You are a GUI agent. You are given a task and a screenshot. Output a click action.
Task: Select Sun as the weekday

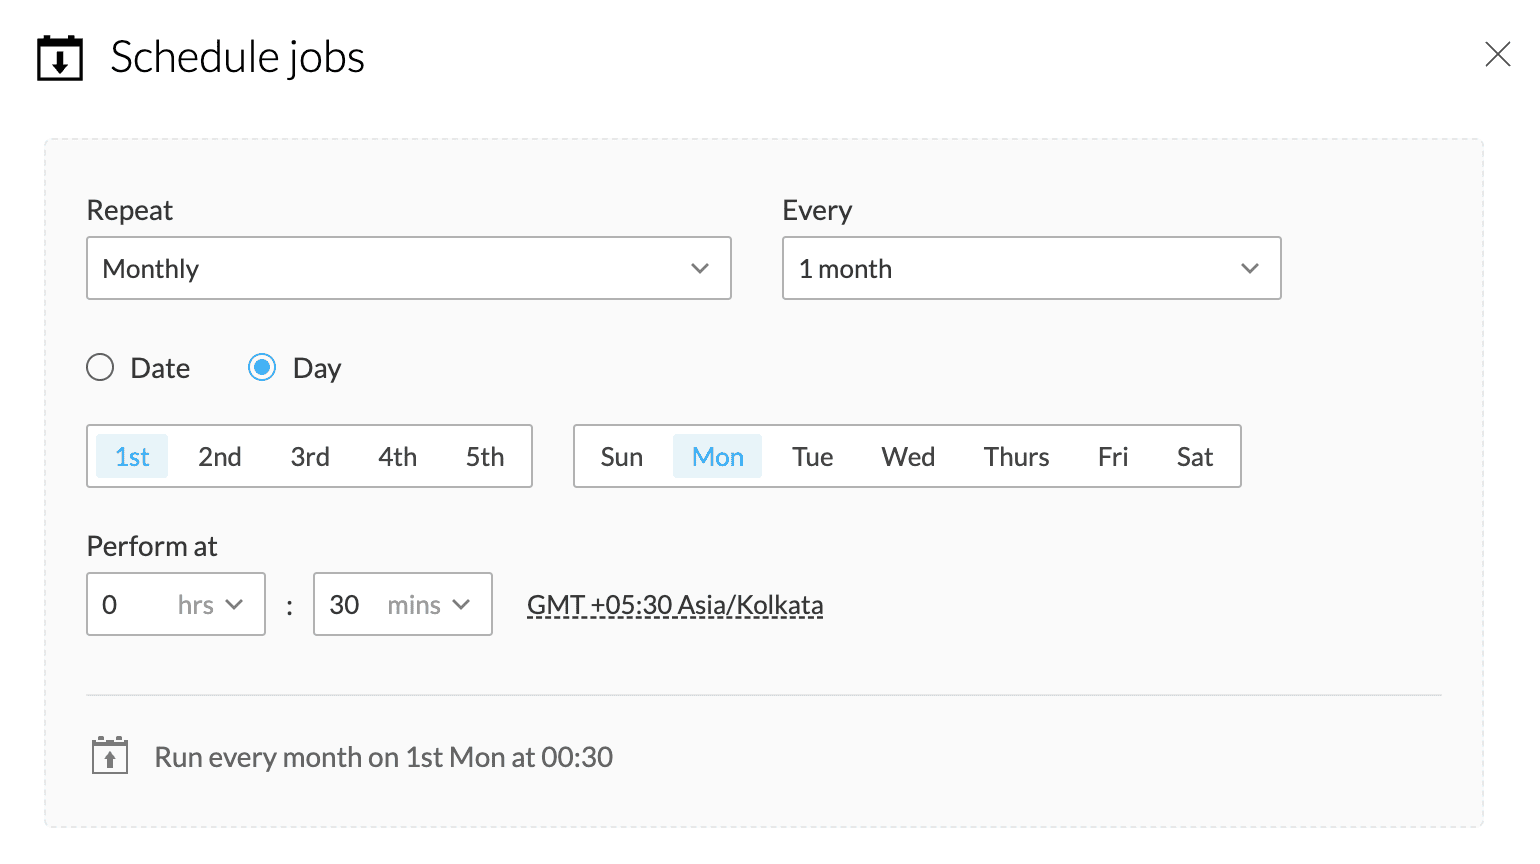pos(621,457)
